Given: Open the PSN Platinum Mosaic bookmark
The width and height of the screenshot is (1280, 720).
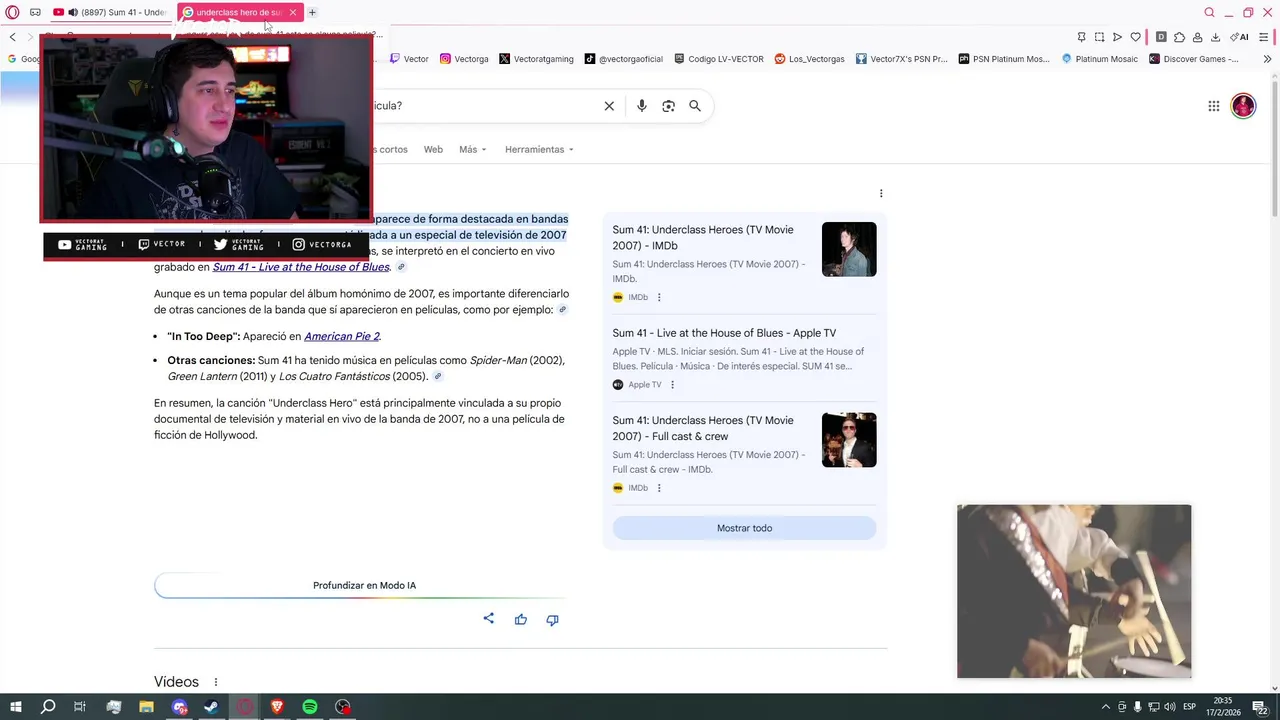Looking at the screenshot, I should (1004, 59).
